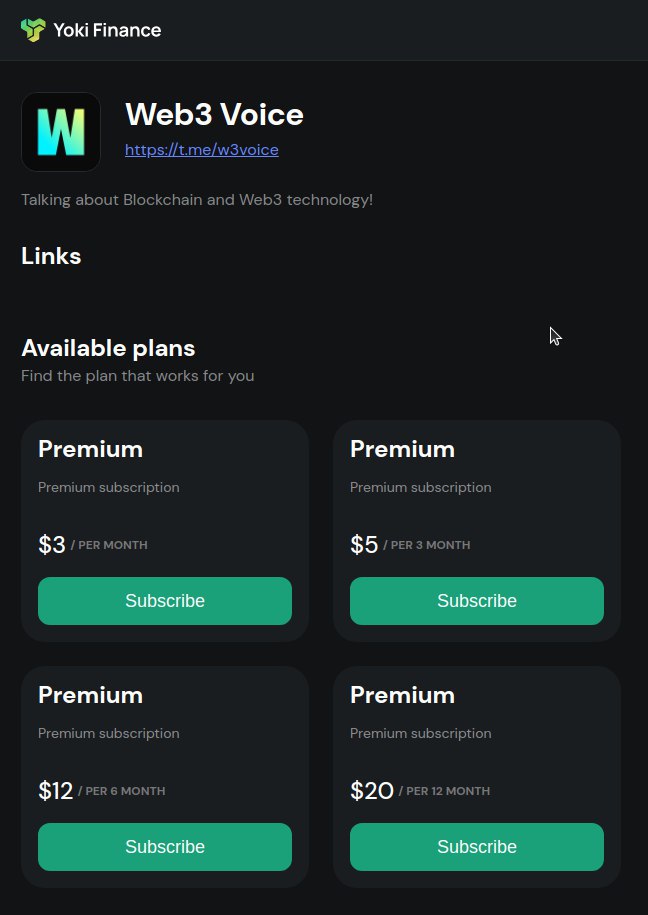Click the $5 price label
This screenshot has height=915, width=648.
pos(364,545)
